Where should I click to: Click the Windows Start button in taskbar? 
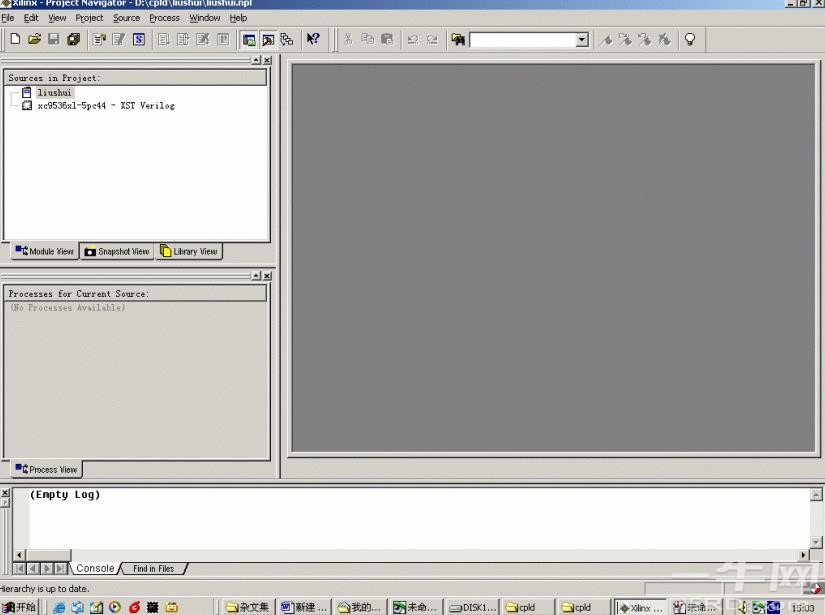tap(20, 607)
